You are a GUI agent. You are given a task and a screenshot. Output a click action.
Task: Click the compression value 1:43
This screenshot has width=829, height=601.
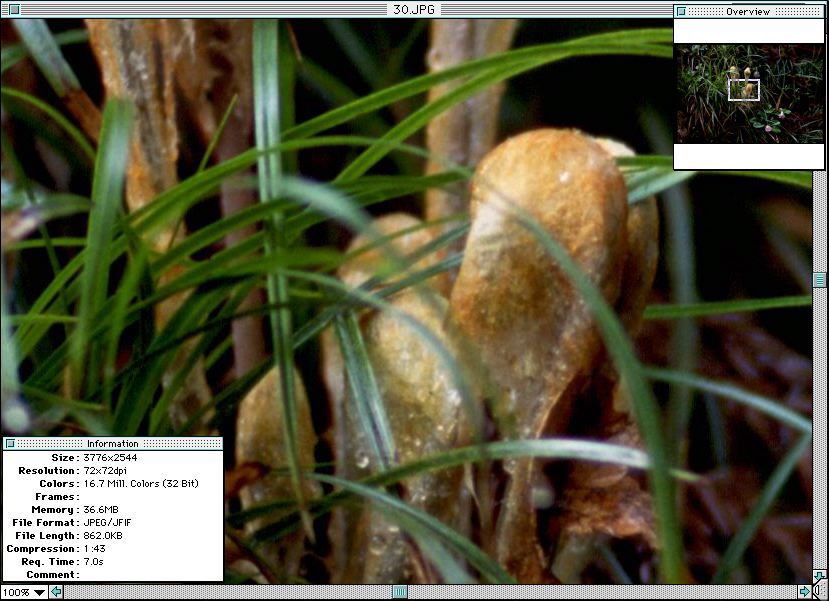(x=94, y=549)
